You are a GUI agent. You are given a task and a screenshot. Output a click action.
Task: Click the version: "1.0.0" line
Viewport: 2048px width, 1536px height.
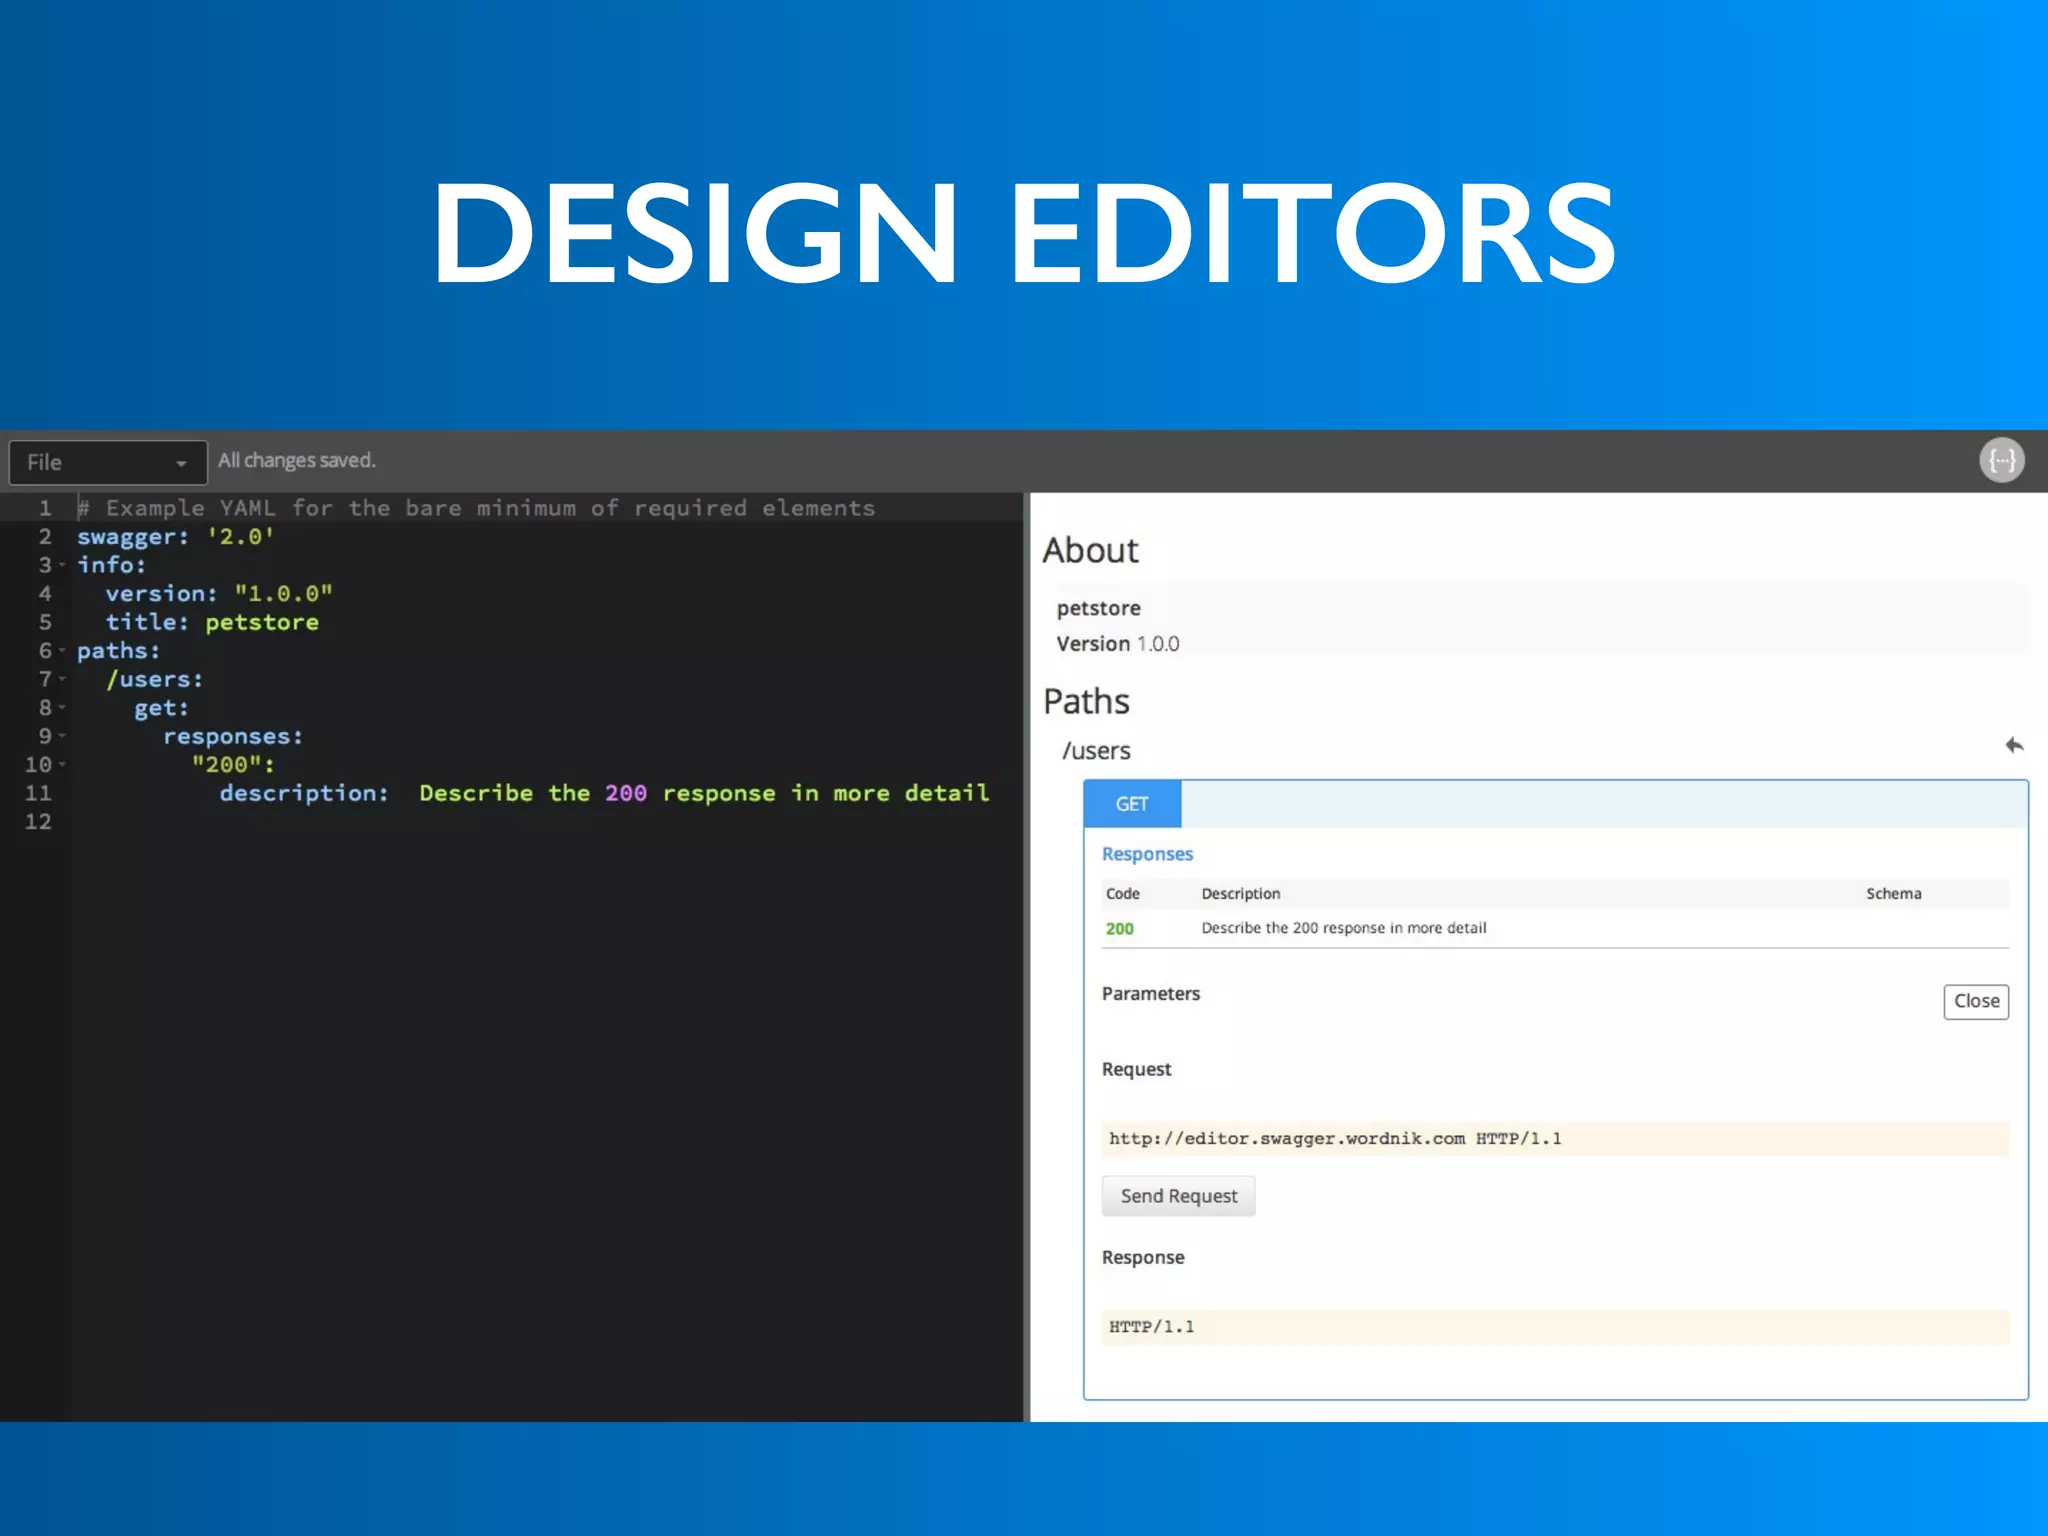pyautogui.click(x=219, y=594)
